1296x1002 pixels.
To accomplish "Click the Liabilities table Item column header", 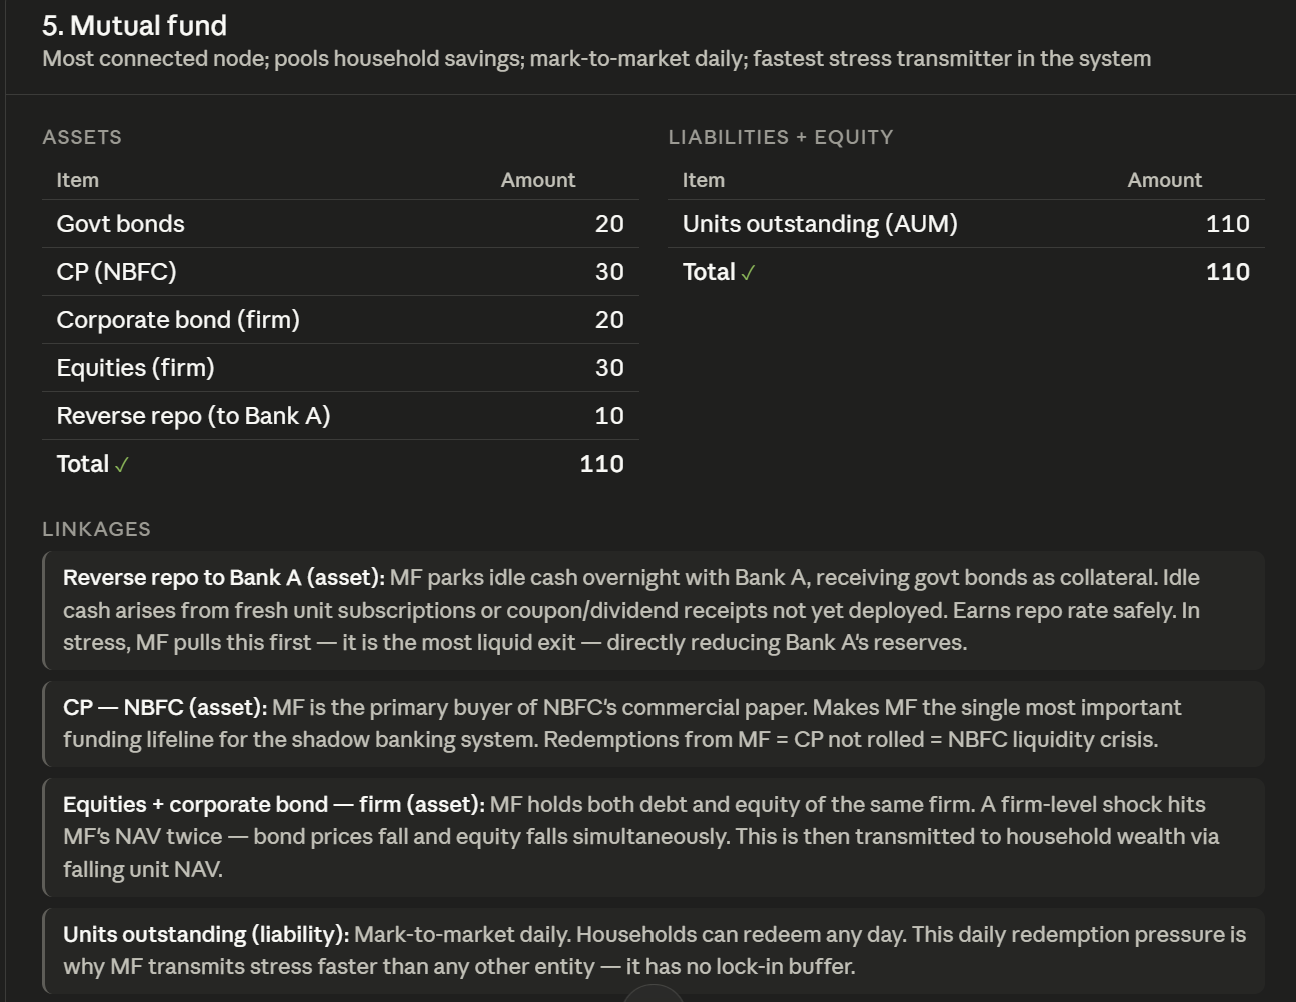I will 704,180.
